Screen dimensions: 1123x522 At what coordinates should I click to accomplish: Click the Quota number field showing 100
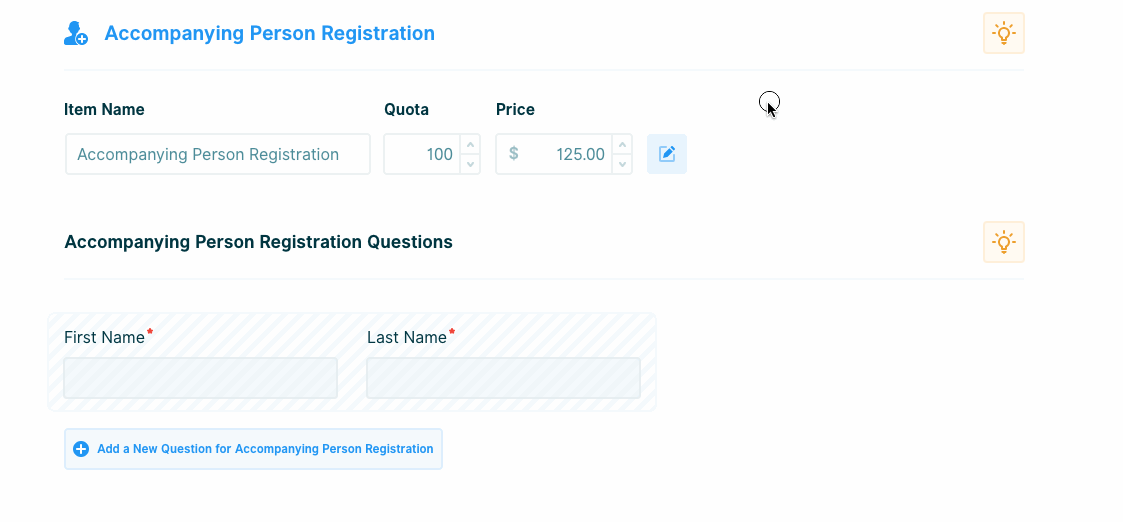(x=422, y=154)
